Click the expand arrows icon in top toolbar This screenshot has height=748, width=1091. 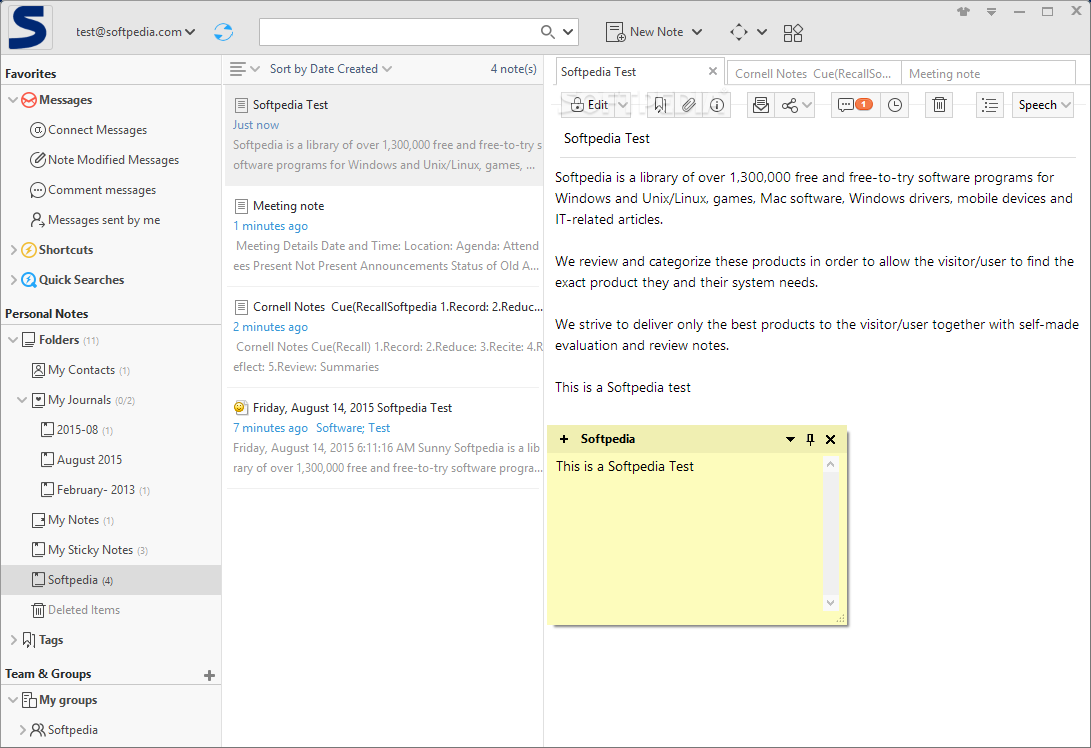[x=739, y=32]
